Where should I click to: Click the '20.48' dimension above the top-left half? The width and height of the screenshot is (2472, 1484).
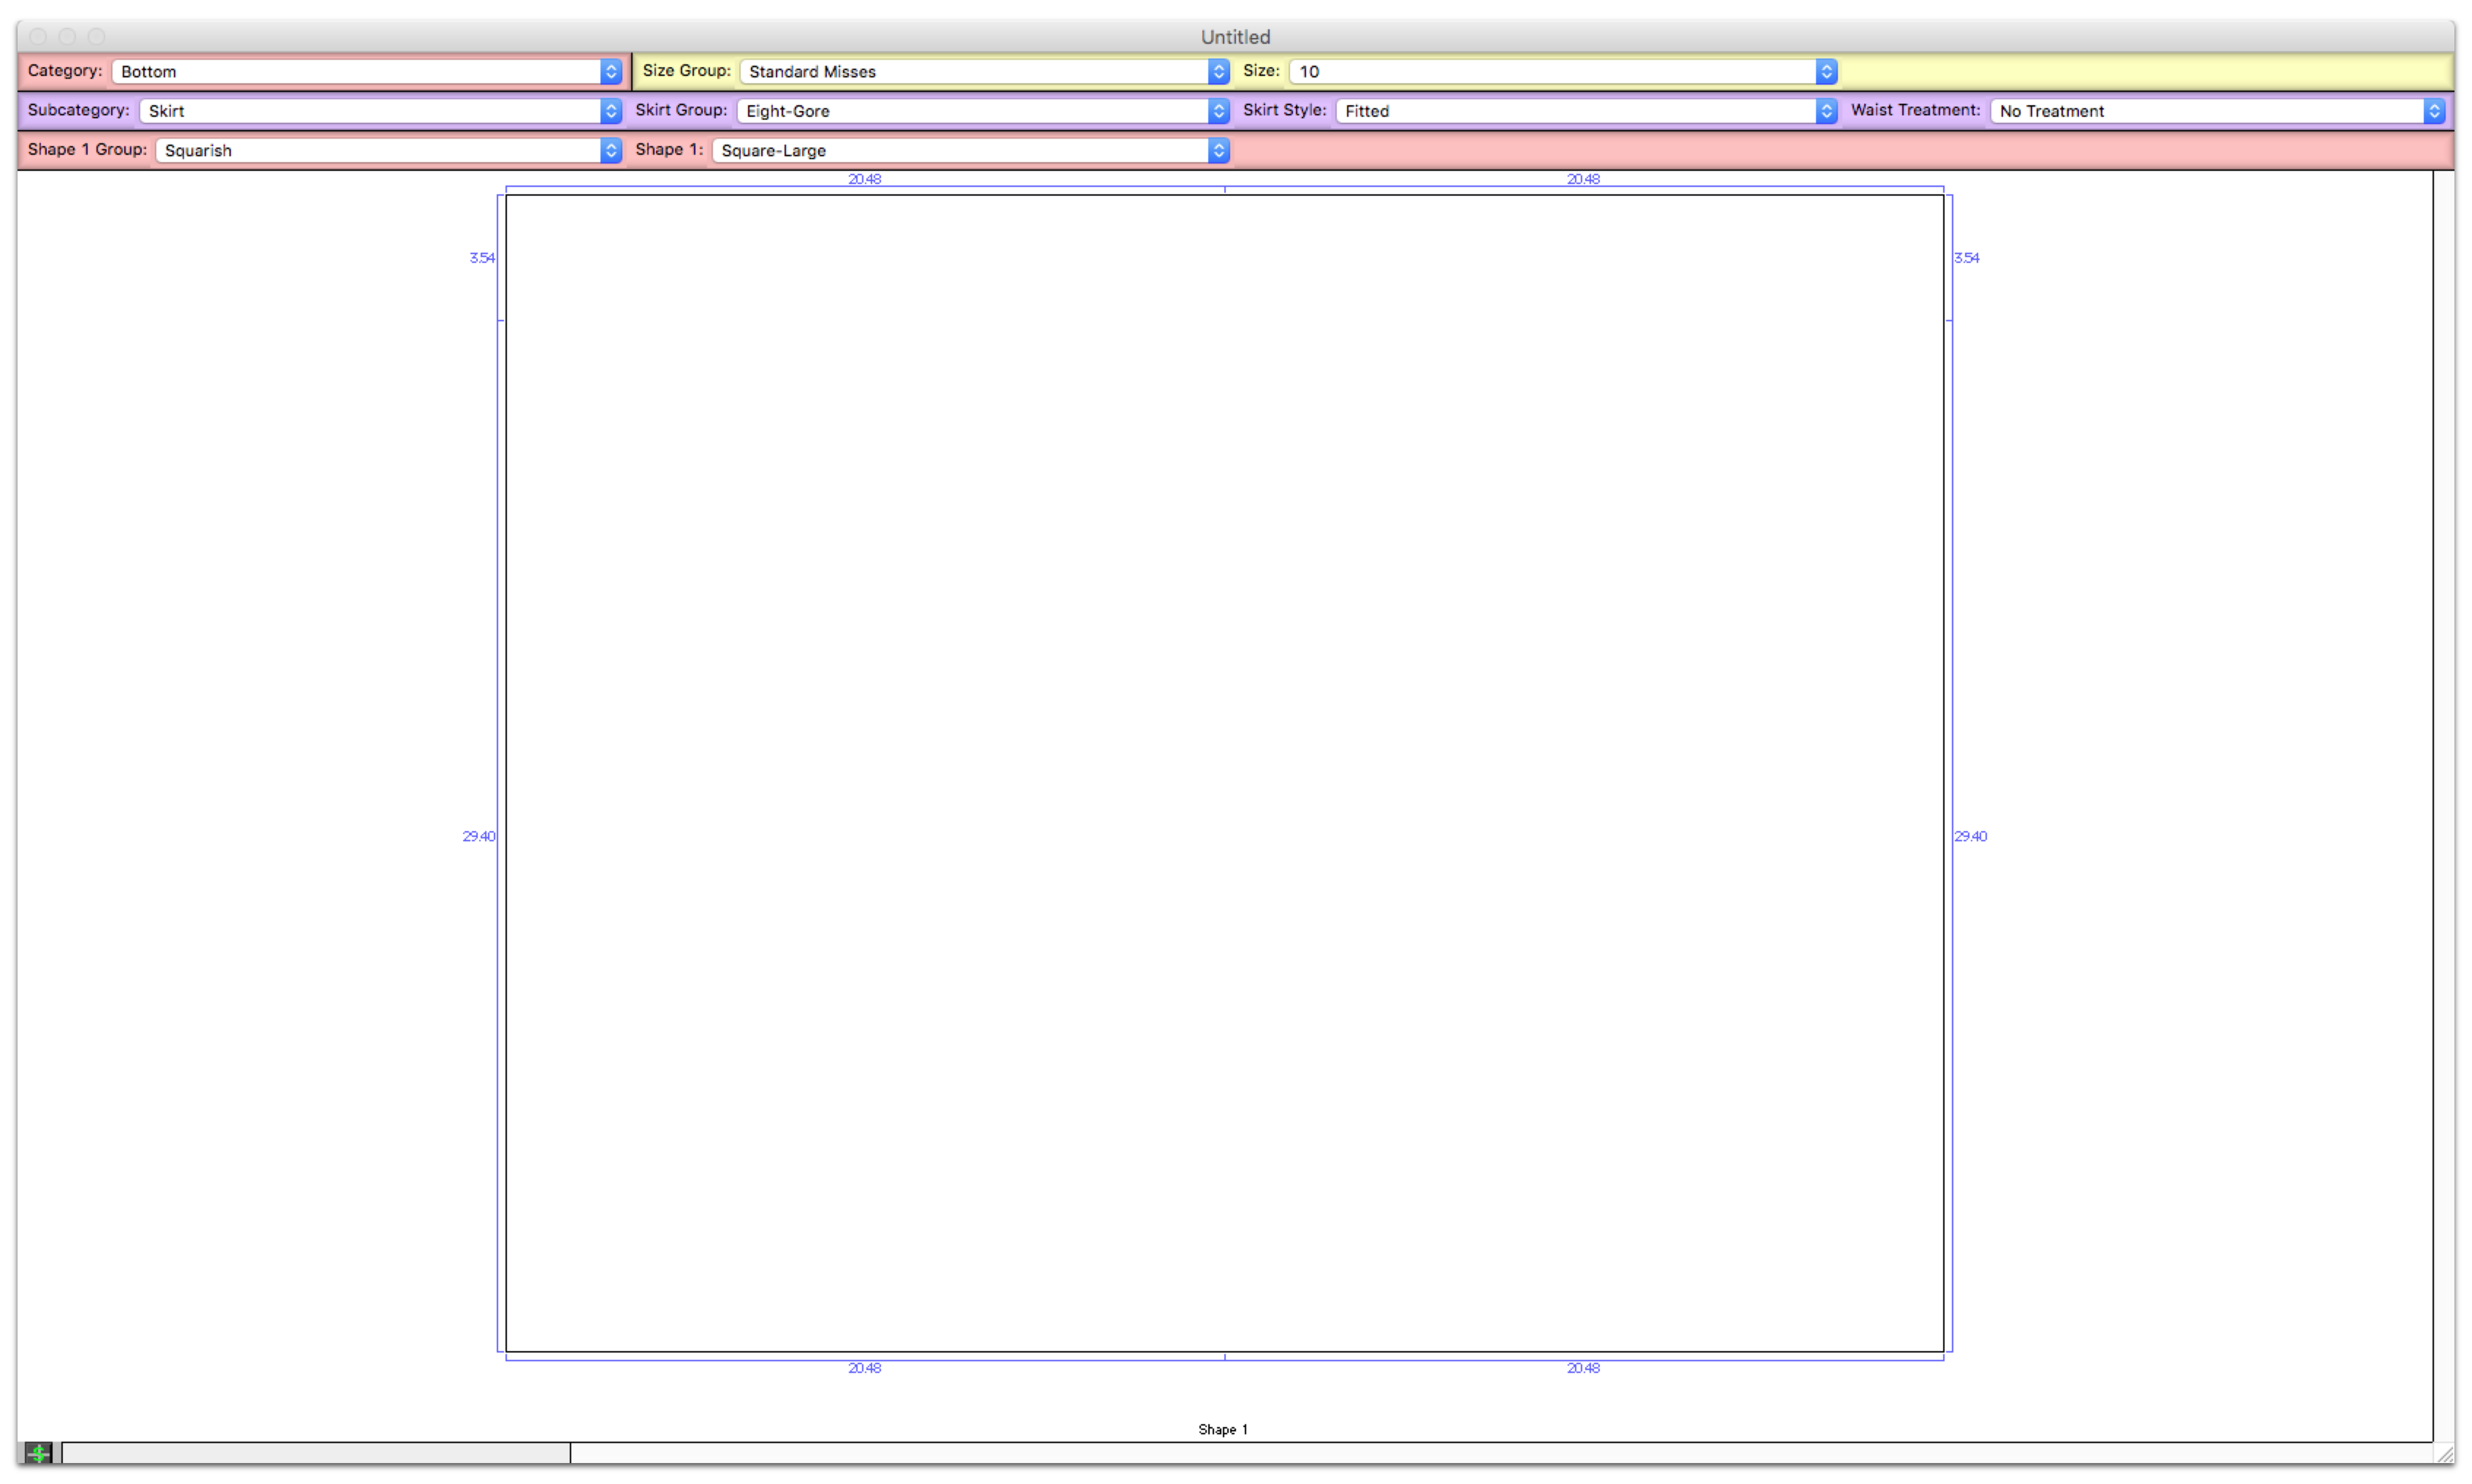[864, 179]
